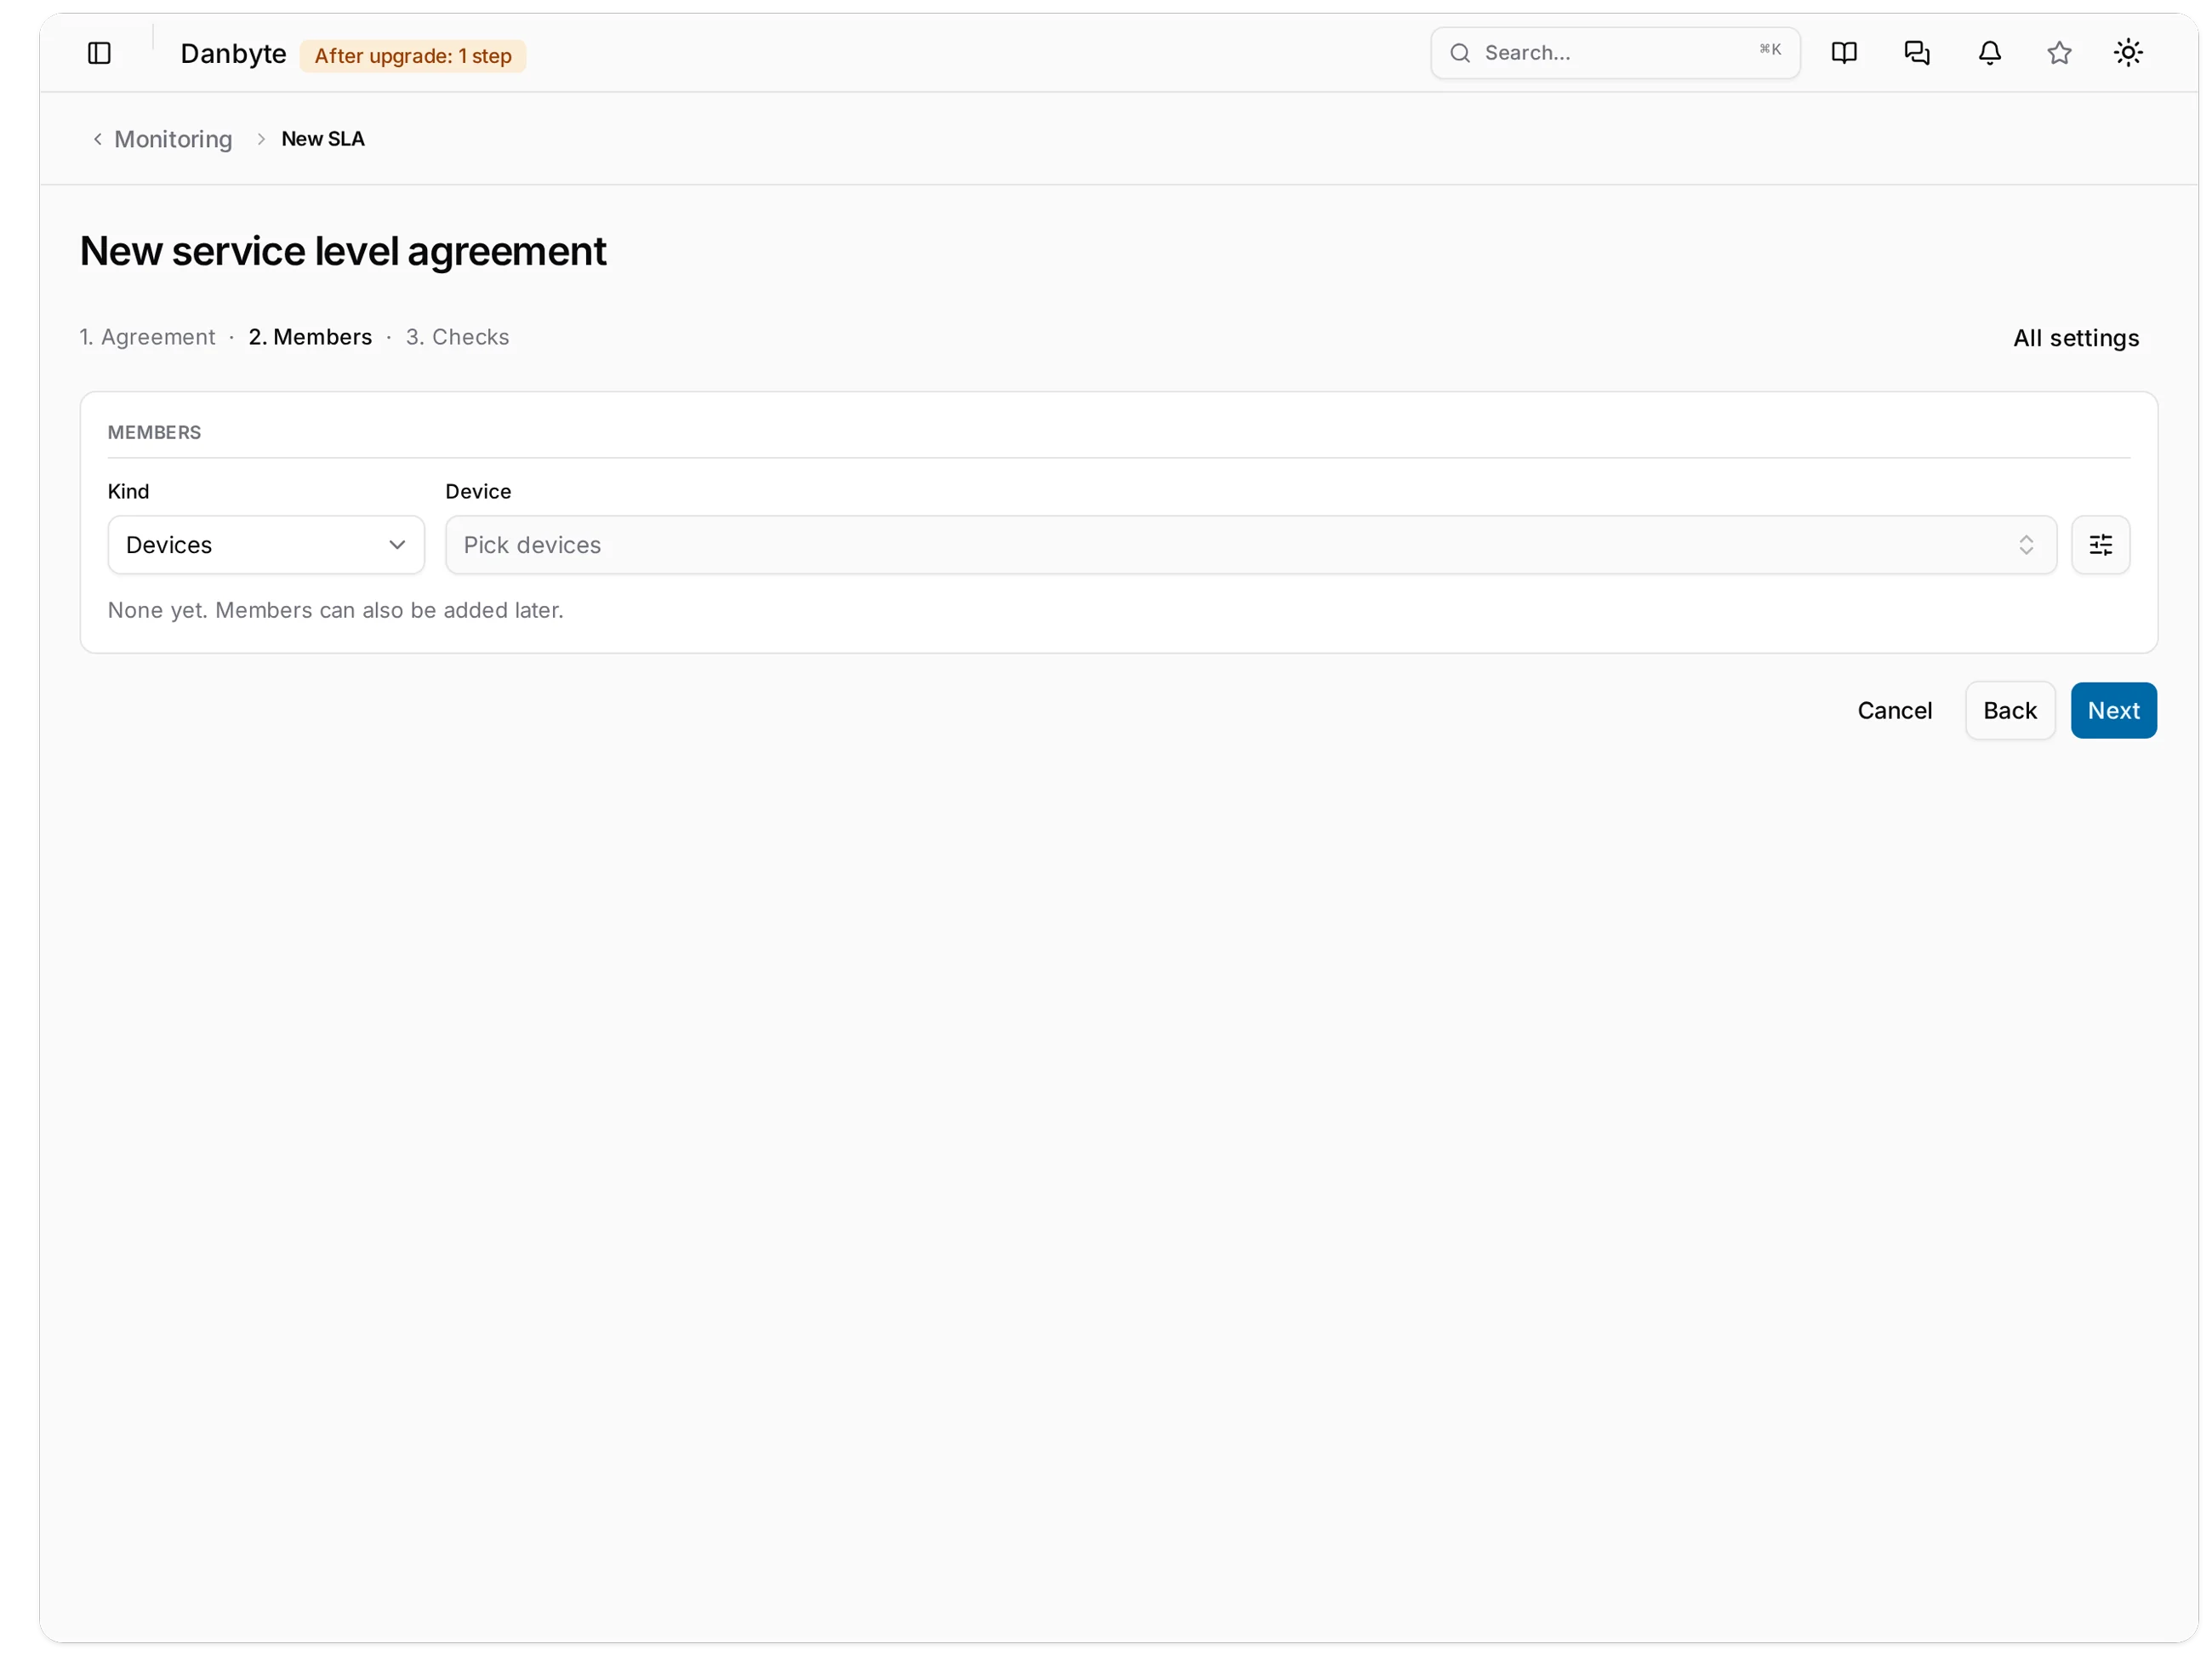Open device filter options sliders icon
This screenshot has width=2212, height=1656.
(2101, 545)
